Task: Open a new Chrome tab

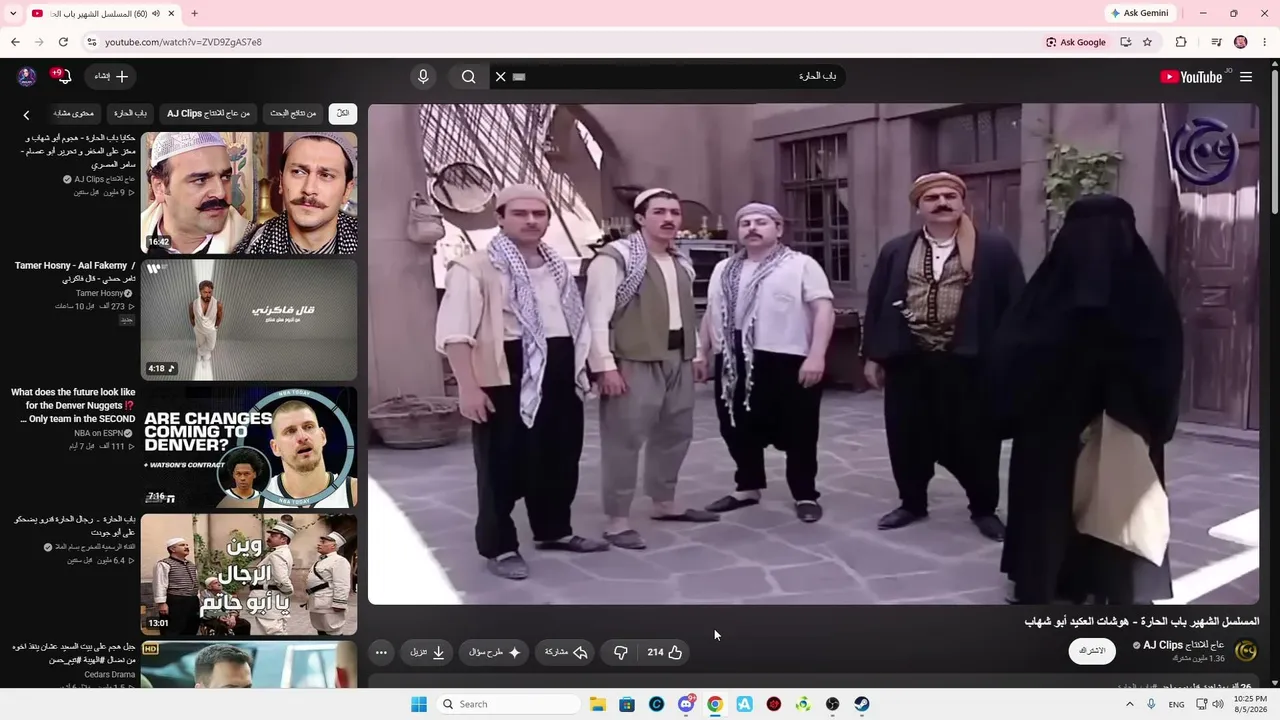Action: 194,13
